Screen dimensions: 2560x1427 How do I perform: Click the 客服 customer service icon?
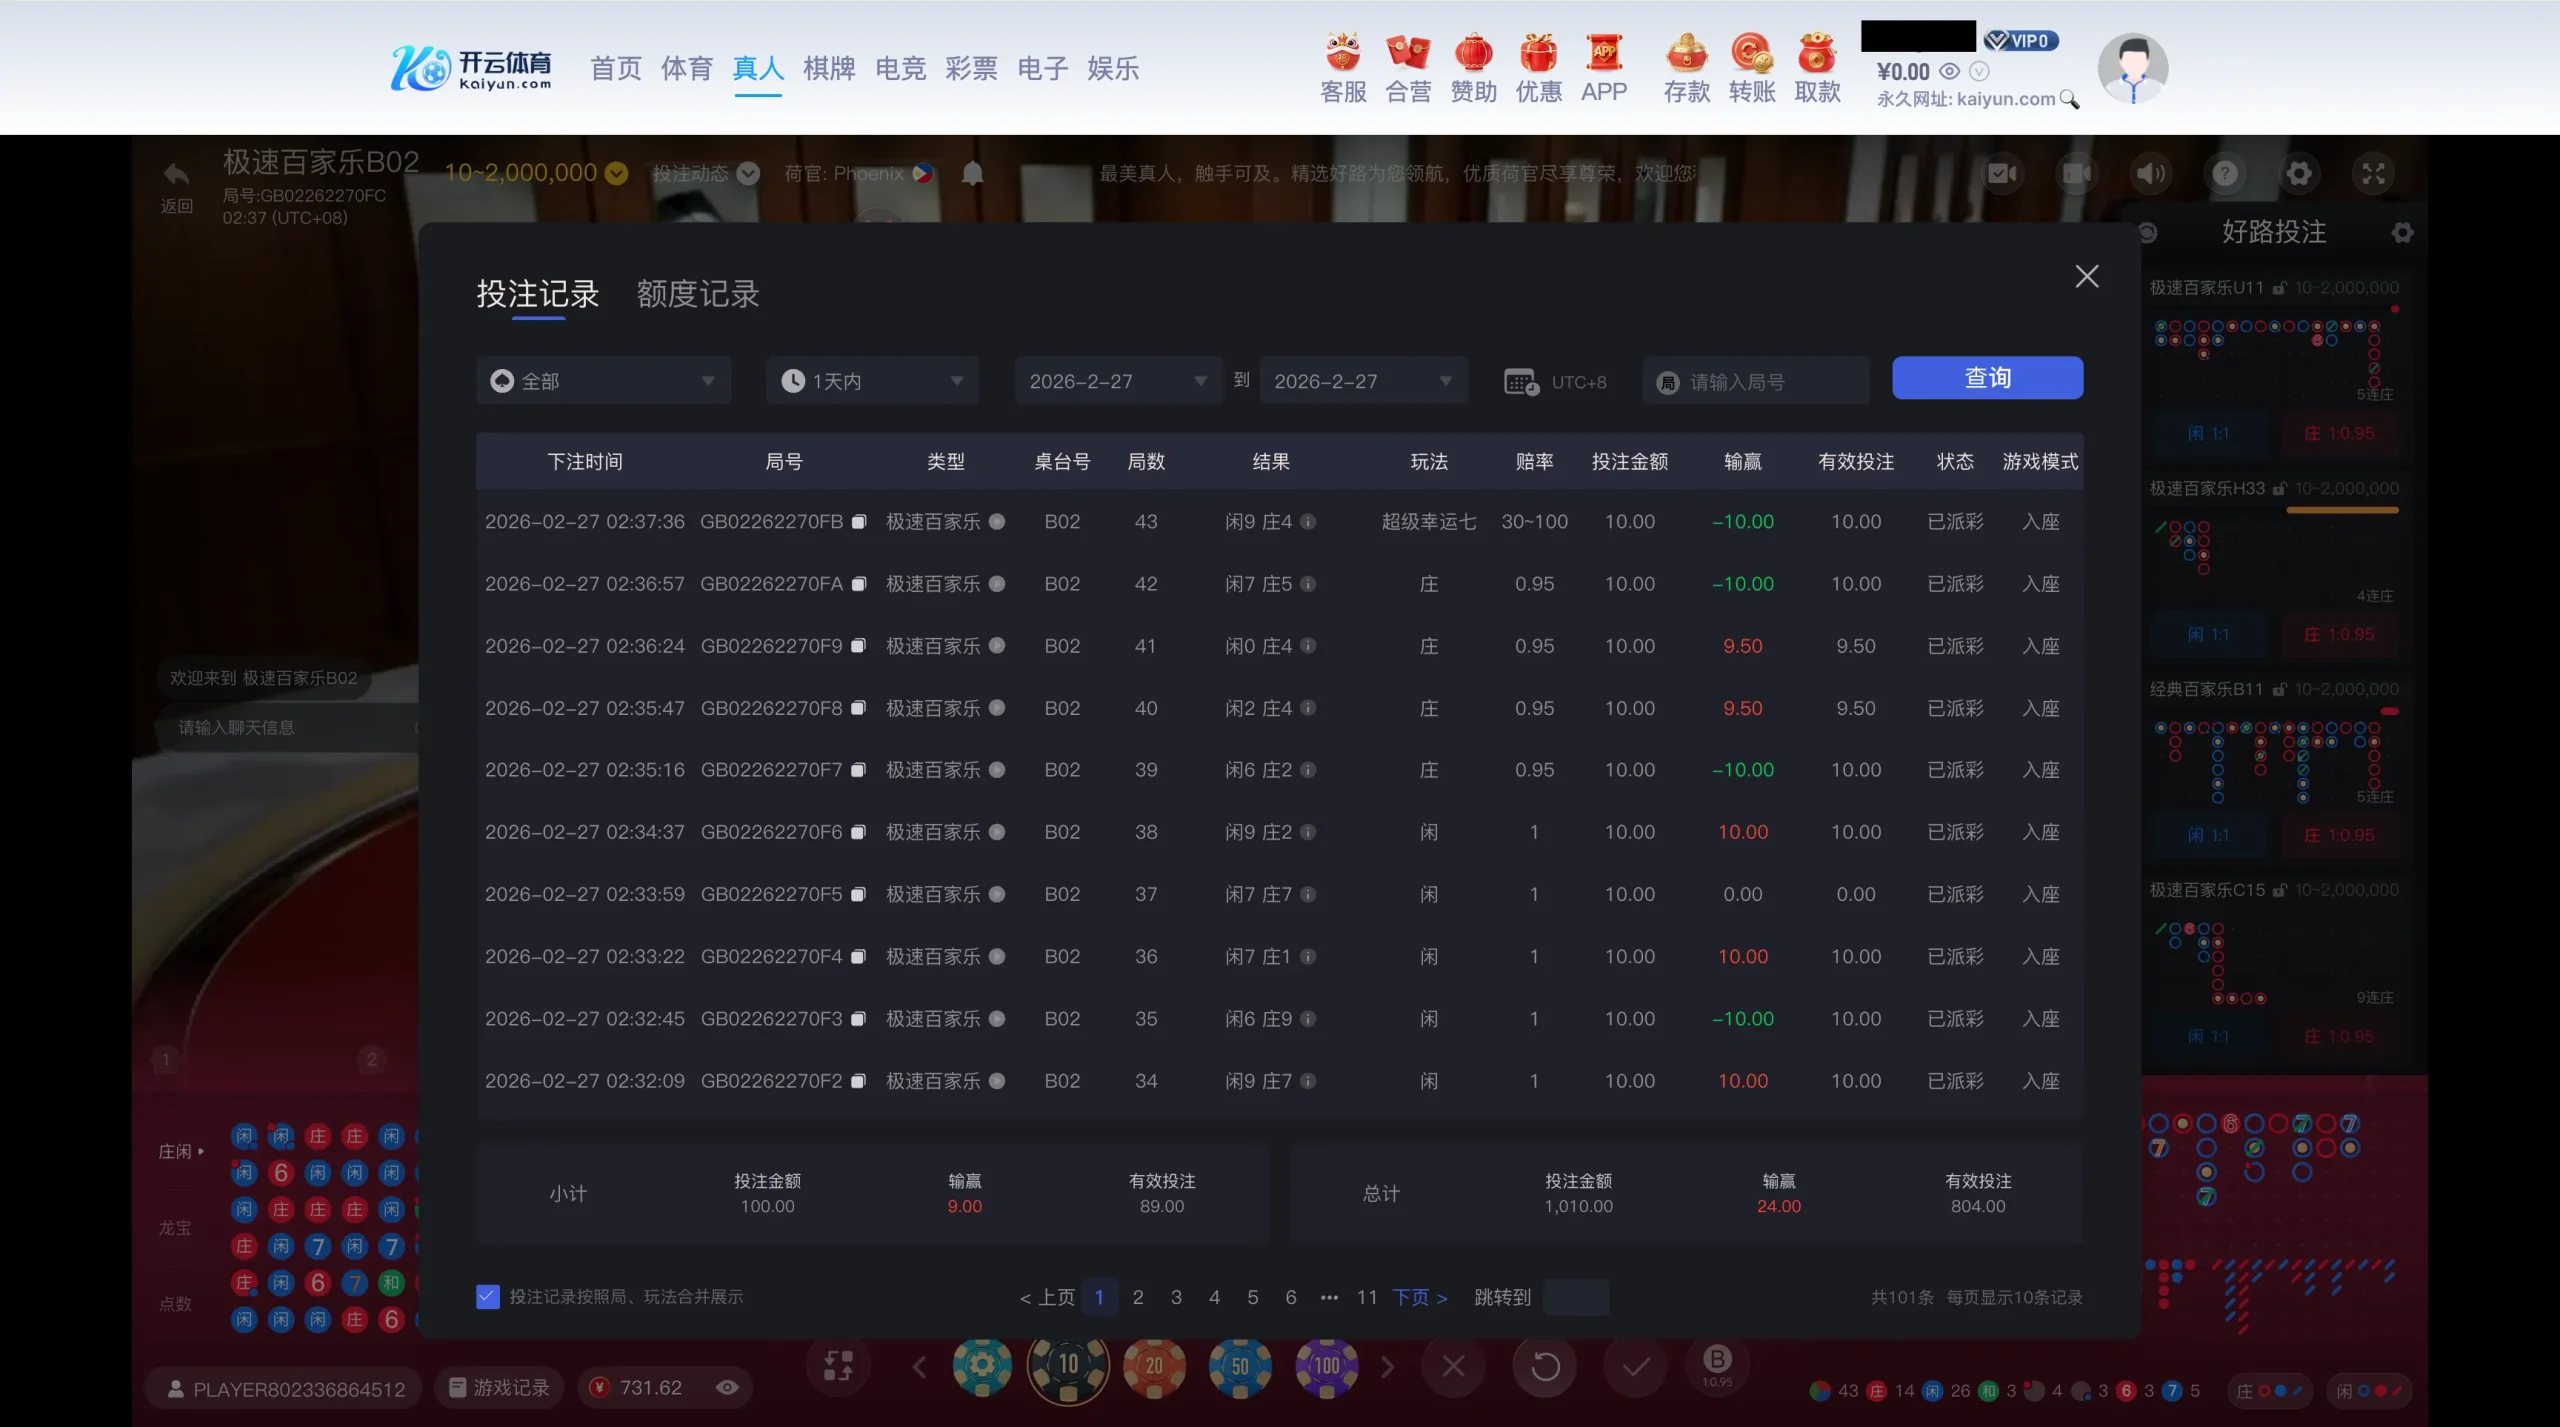1343,53
